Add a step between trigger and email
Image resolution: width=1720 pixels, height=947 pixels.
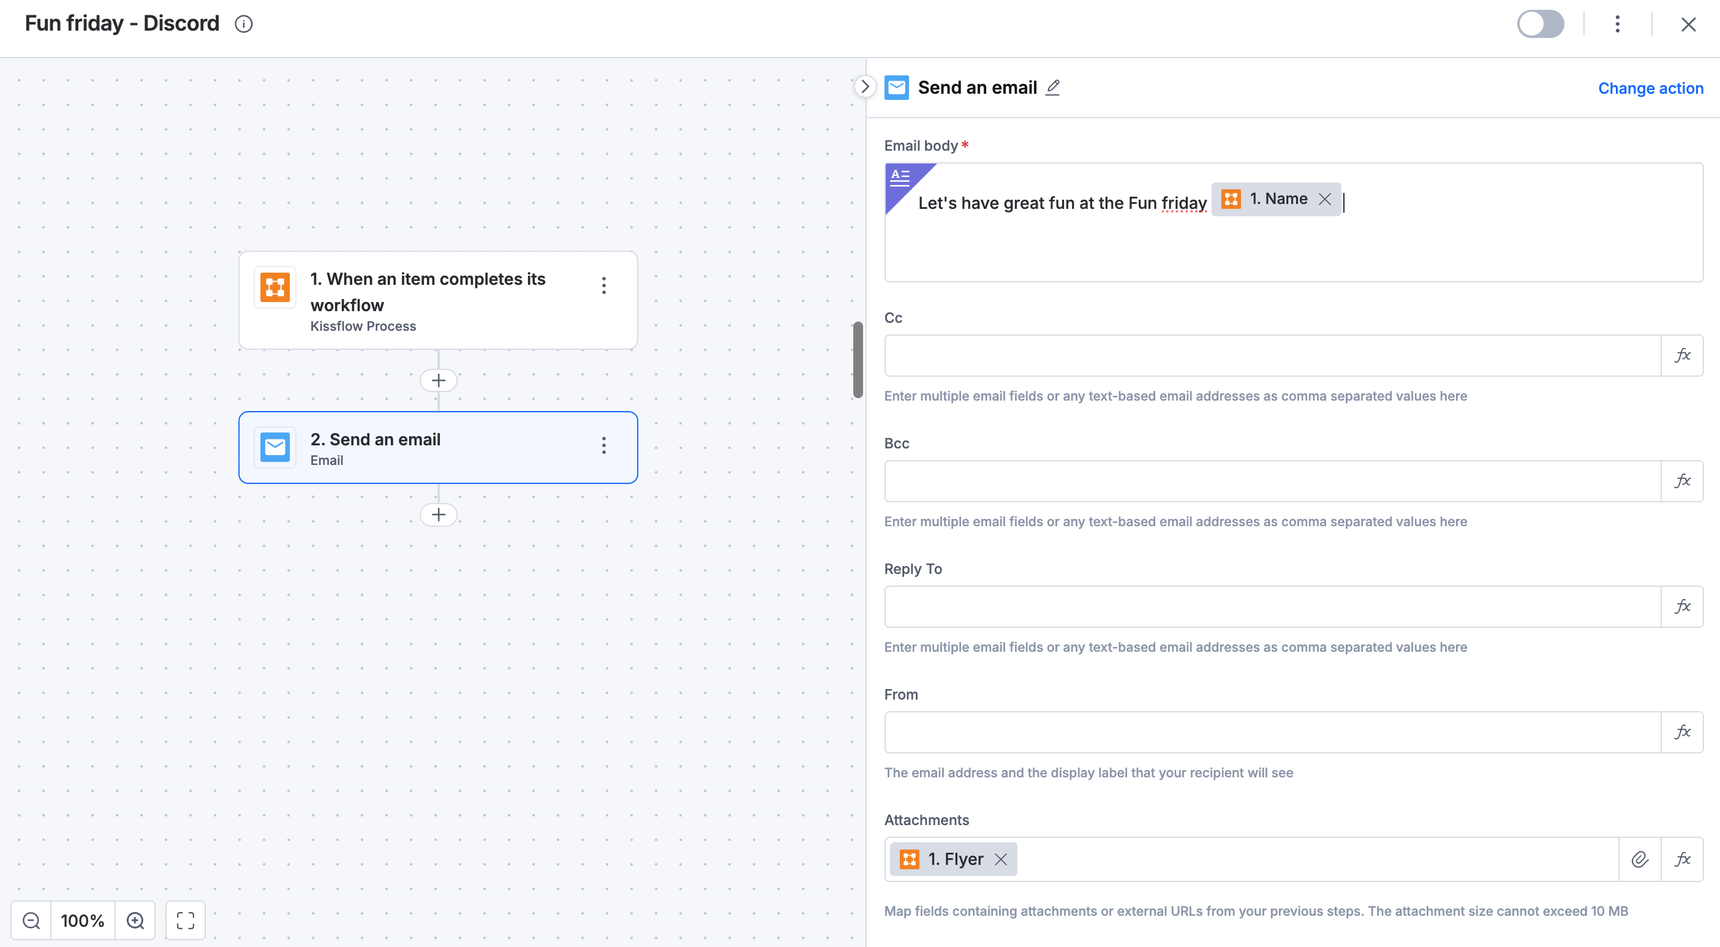pos(438,380)
